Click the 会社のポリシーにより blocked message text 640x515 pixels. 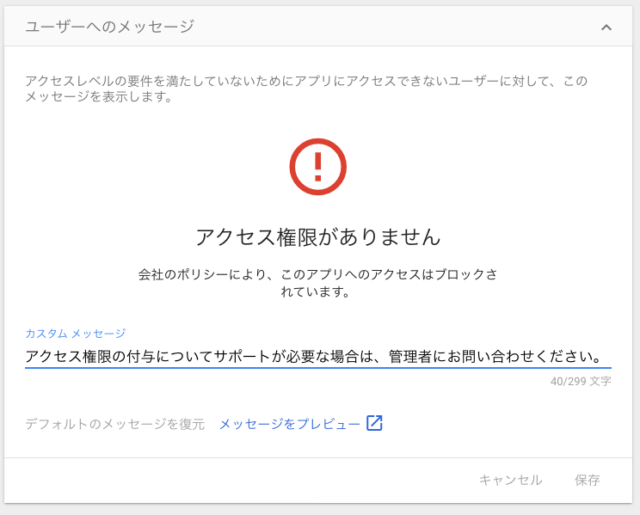click(x=318, y=283)
